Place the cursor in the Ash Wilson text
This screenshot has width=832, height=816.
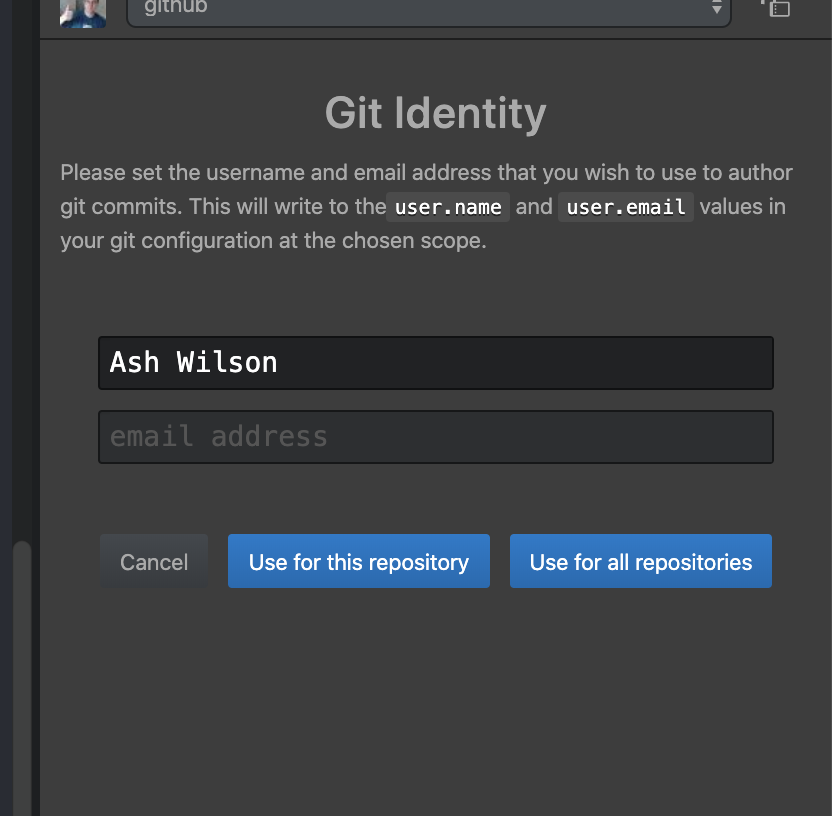coord(193,363)
